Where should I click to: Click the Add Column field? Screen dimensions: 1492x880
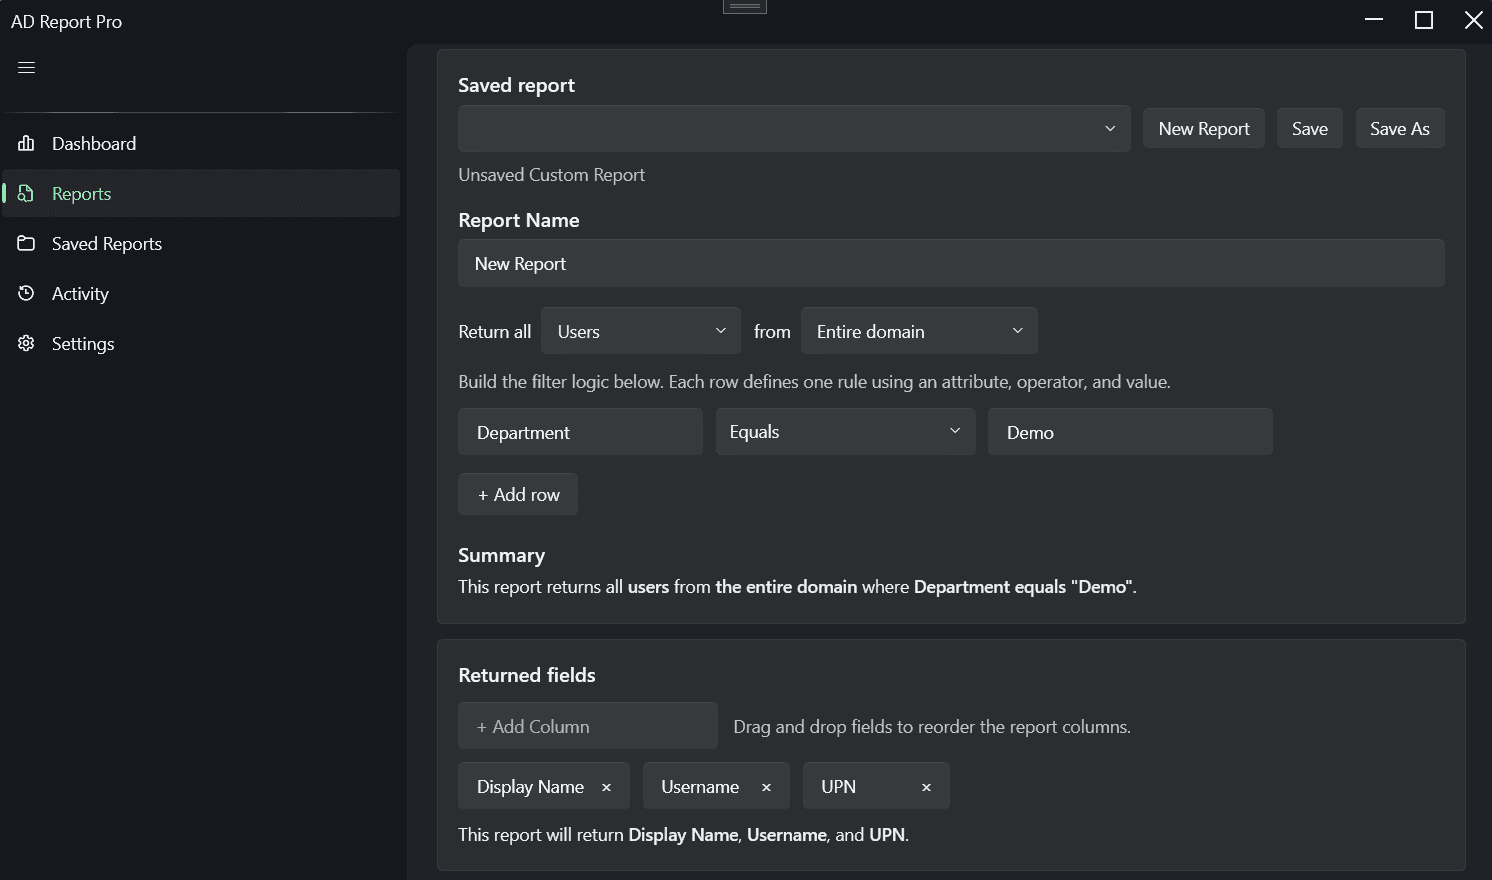pos(588,726)
